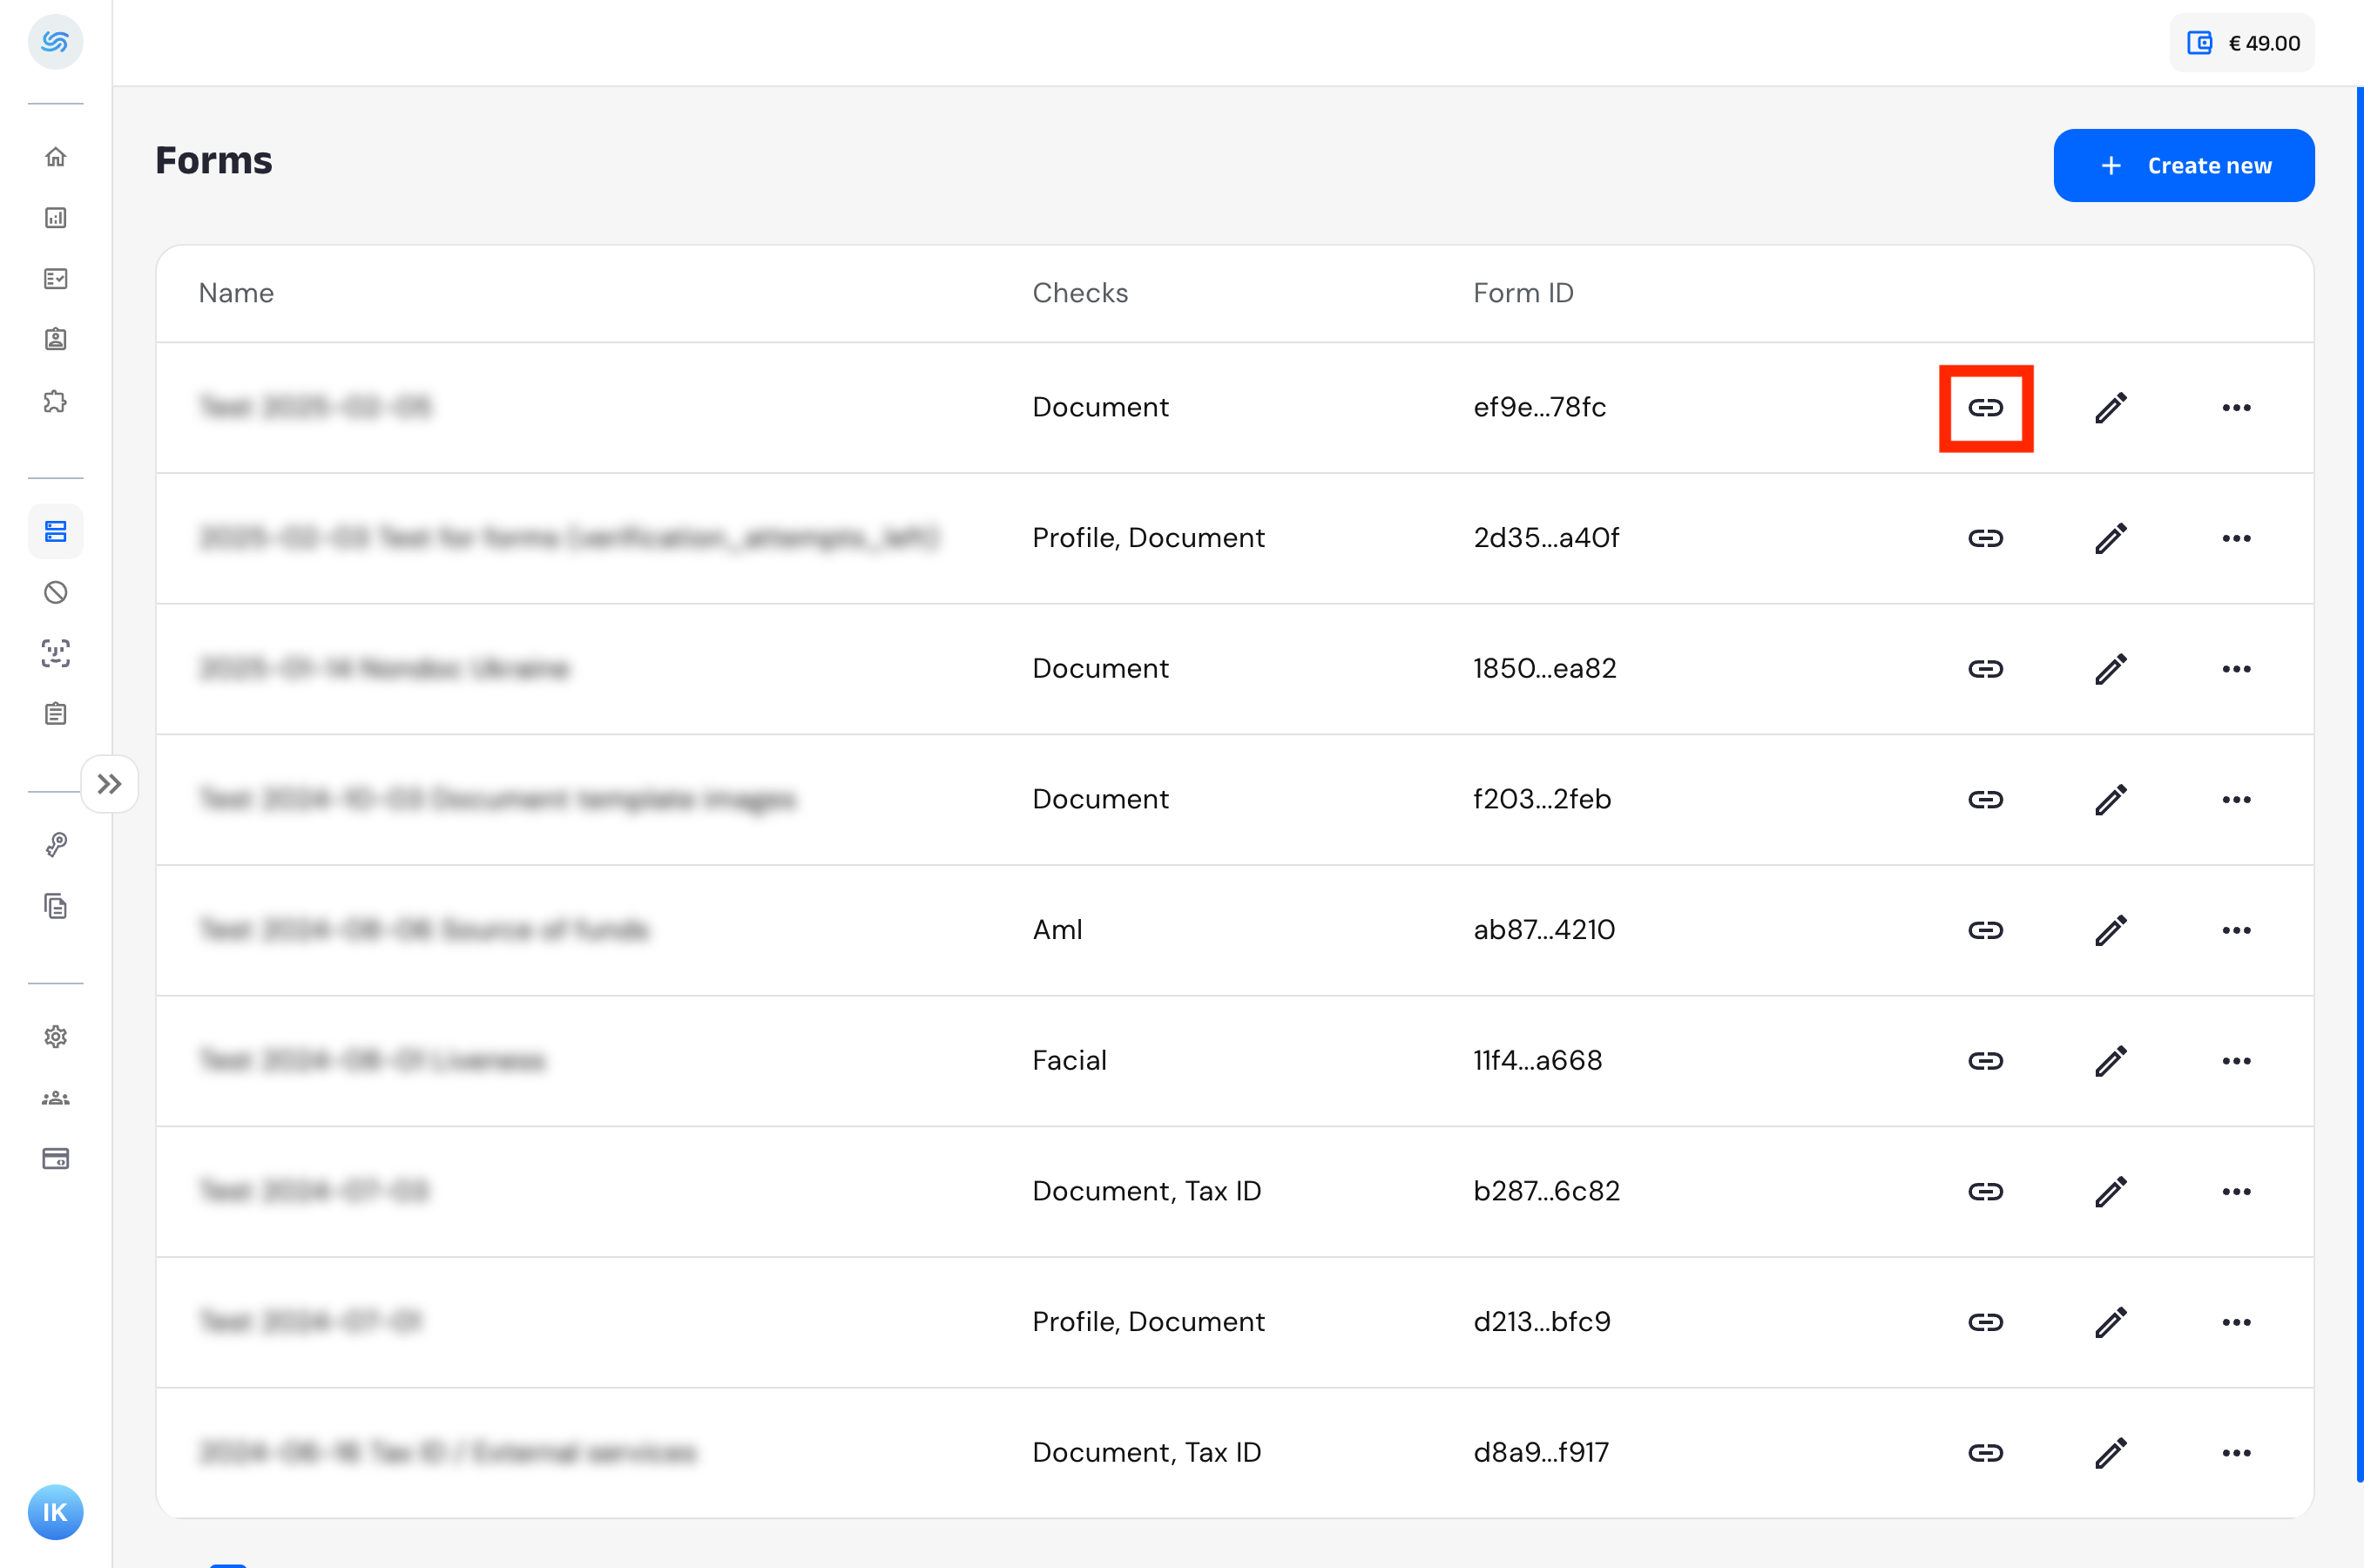Edit form 1850...ea82 with pencil icon
The width and height of the screenshot is (2364, 1568).
click(2111, 669)
